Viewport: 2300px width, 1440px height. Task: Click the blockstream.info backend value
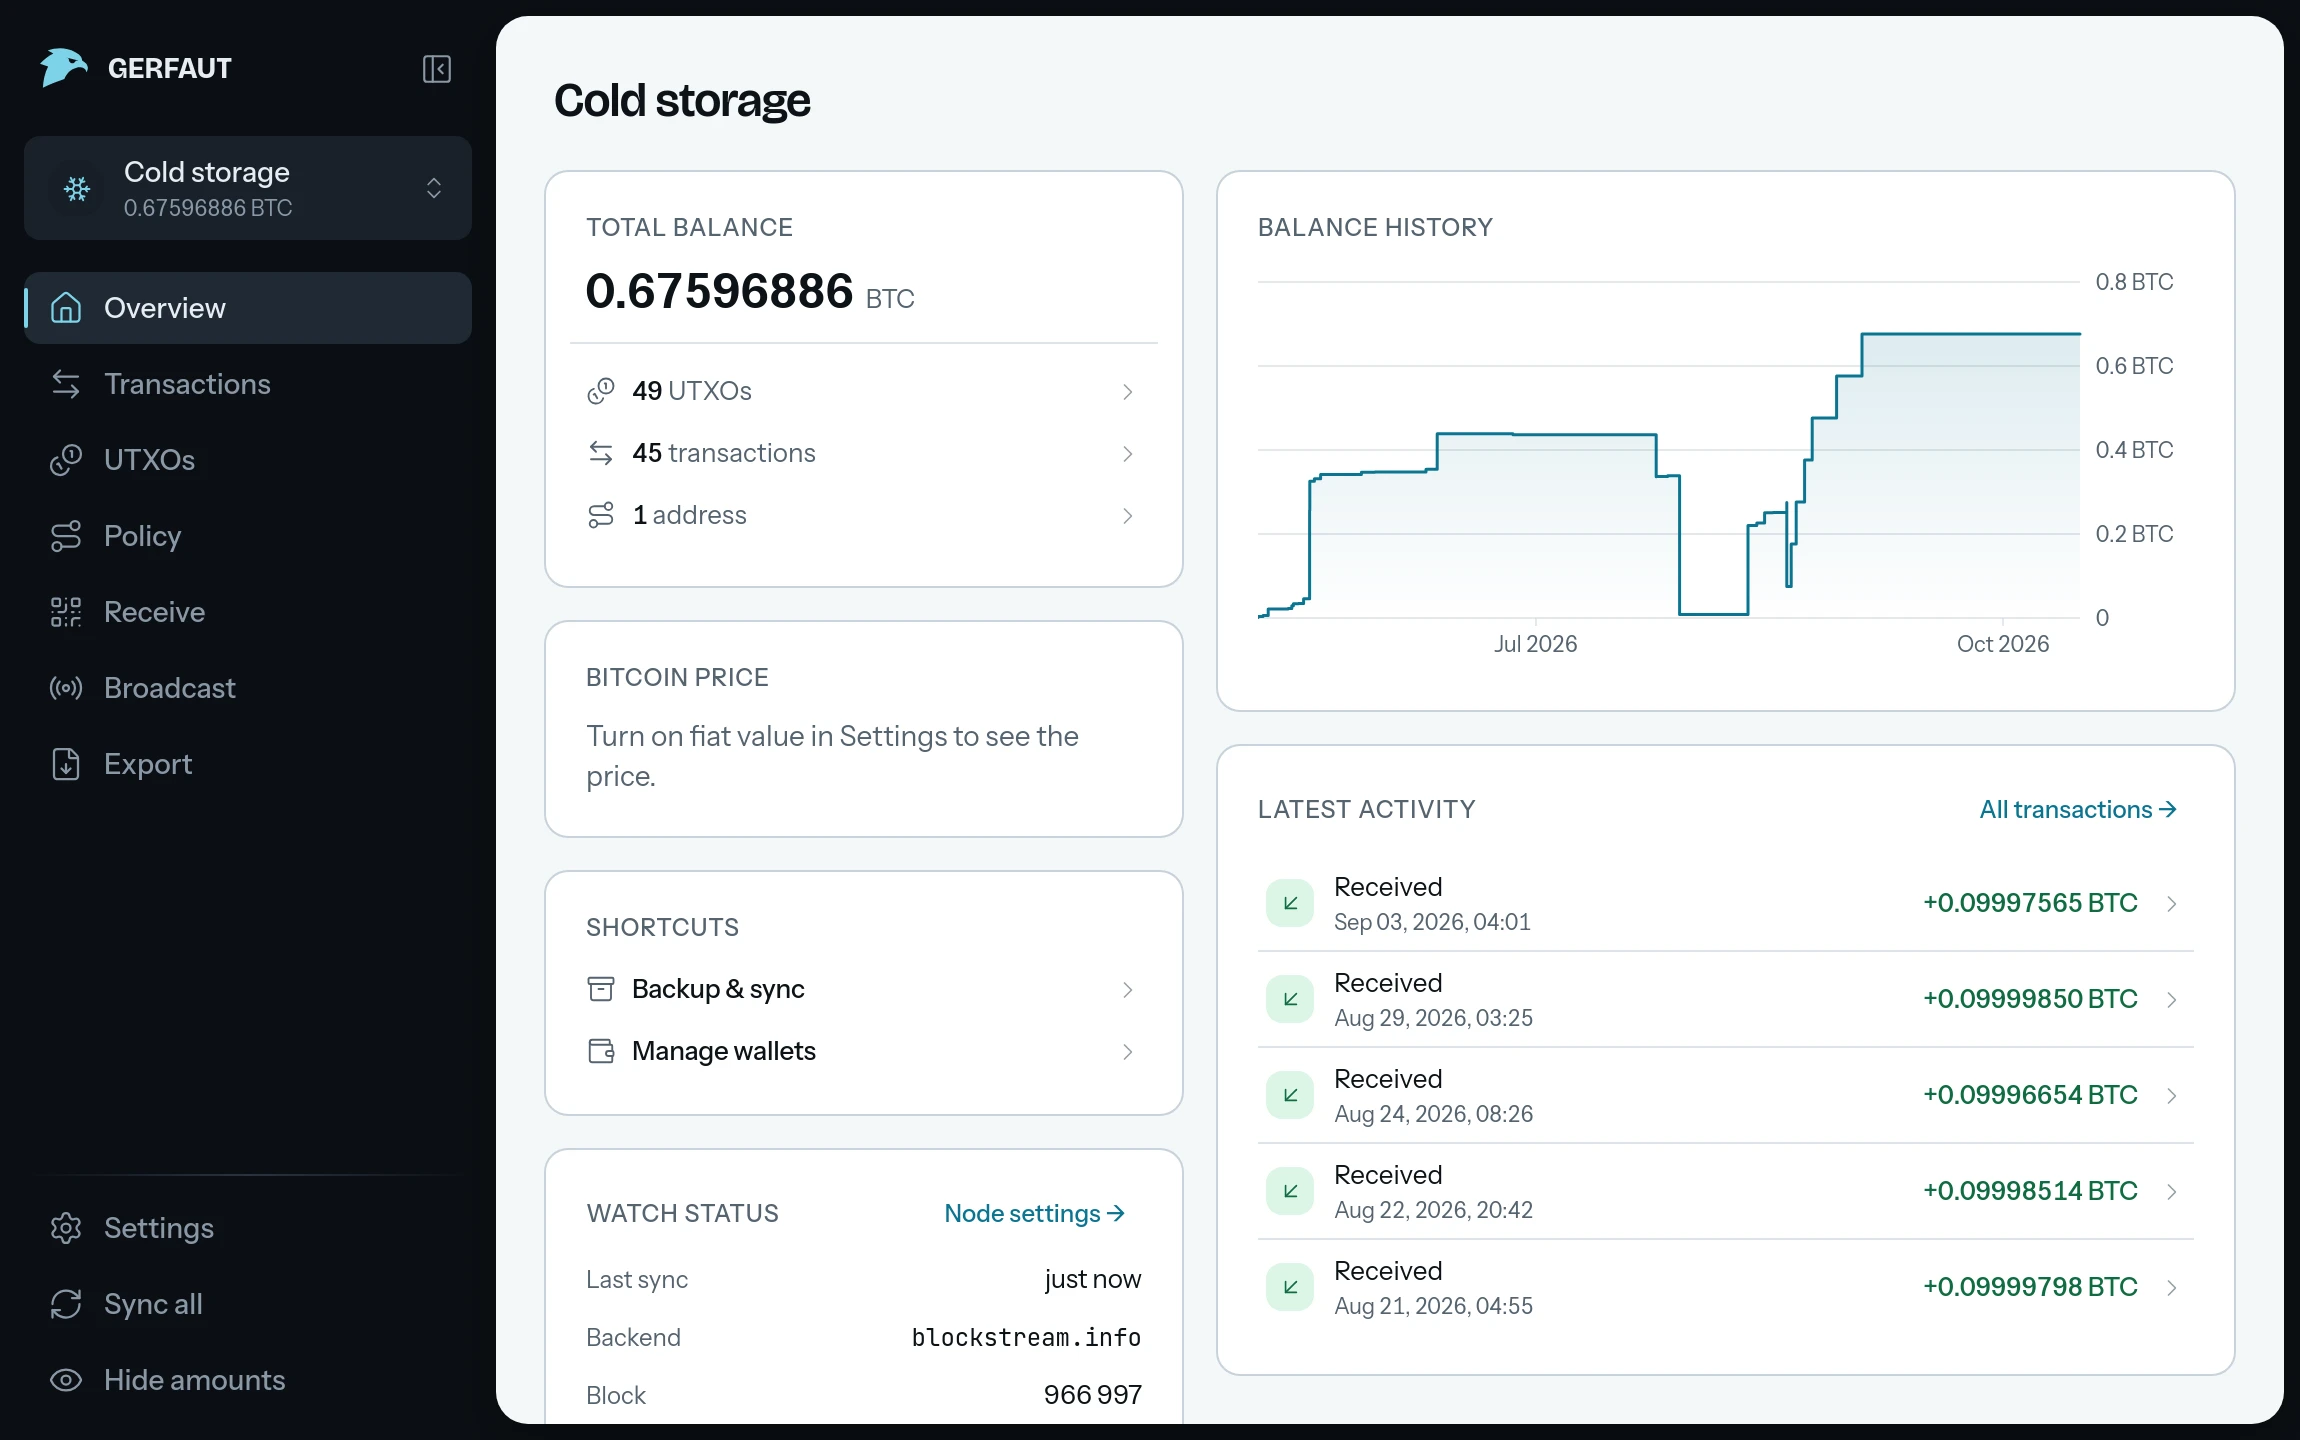pyautogui.click(x=1026, y=1337)
